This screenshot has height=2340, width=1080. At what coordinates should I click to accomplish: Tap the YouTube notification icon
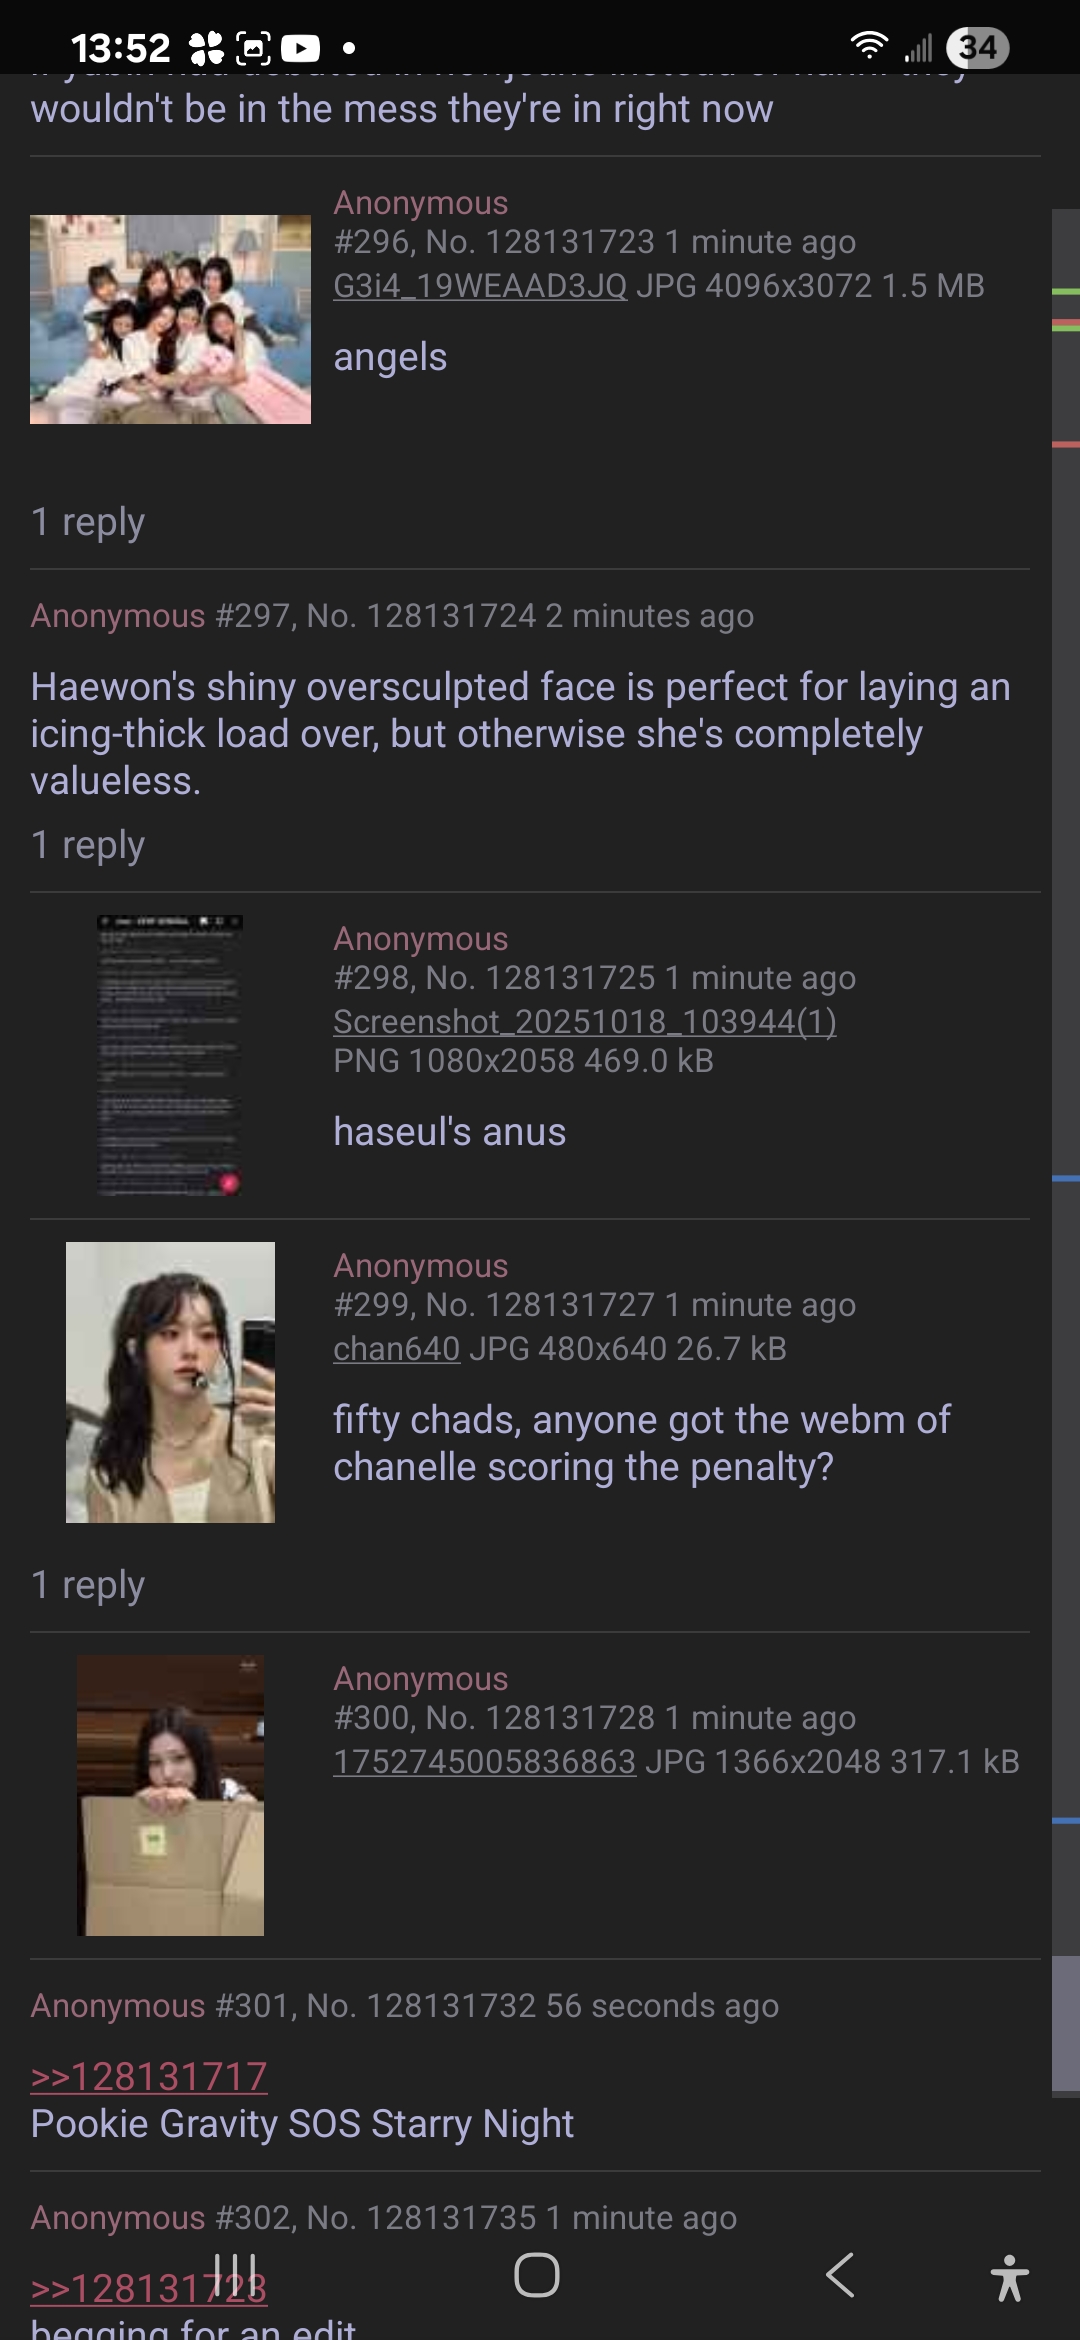point(300,48)
